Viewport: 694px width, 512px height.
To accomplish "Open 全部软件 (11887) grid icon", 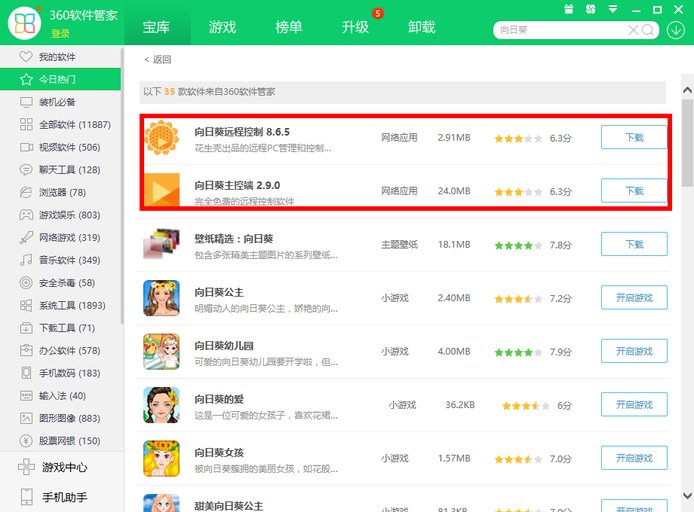I will (x=26, y=124).
